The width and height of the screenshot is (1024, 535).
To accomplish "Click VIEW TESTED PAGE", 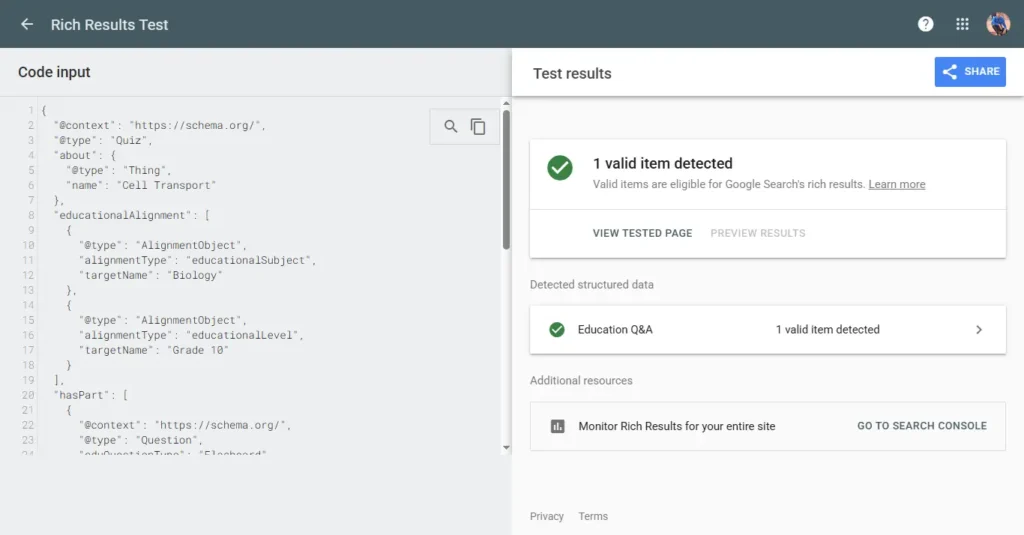I will point(642,233).
